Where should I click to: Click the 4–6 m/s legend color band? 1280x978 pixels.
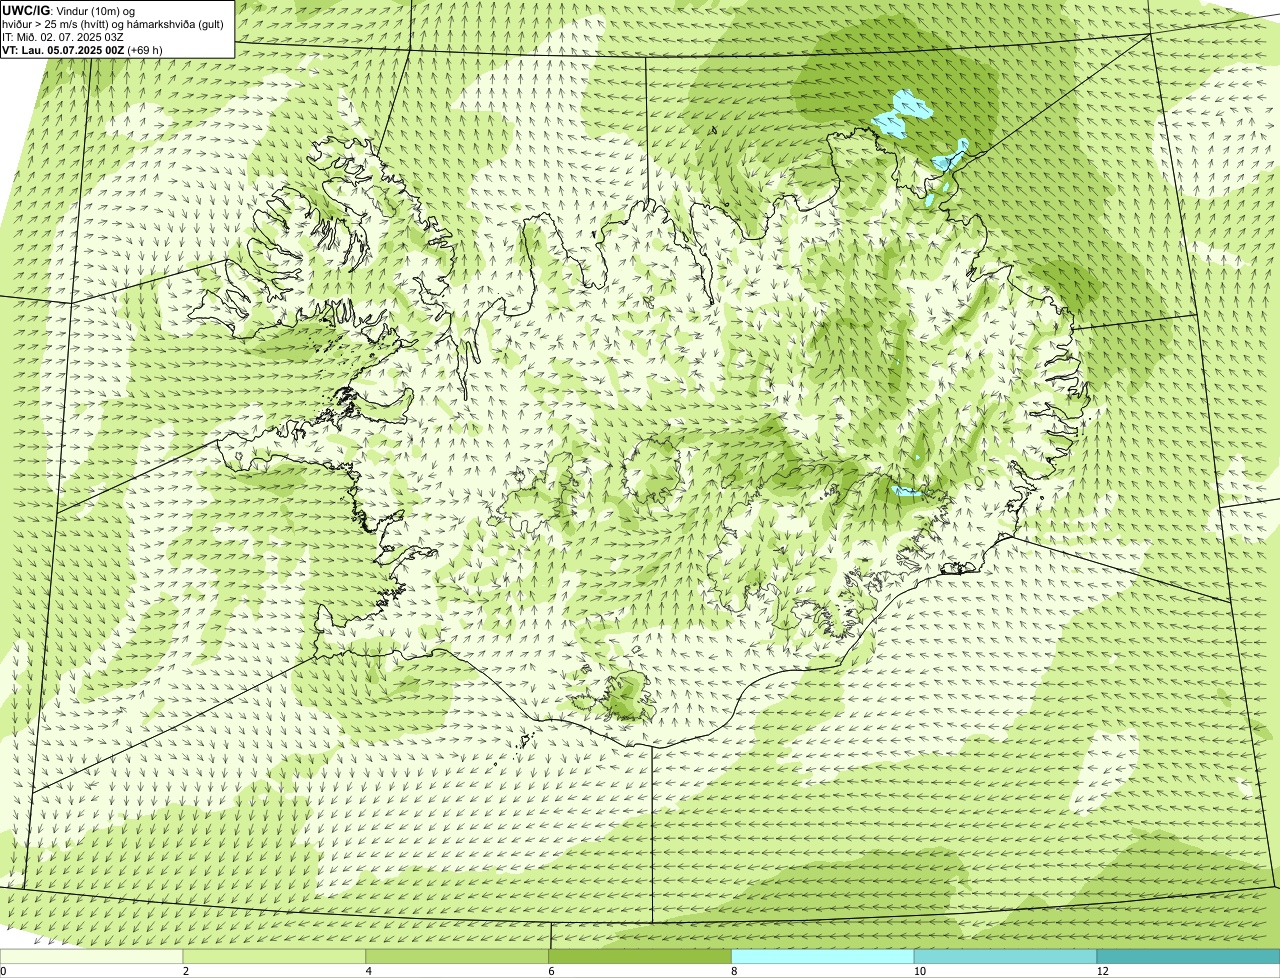pos(458,957)
